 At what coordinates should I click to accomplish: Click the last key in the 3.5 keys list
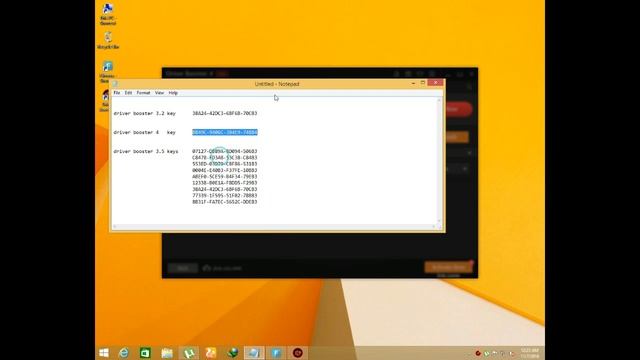[225, 202]
